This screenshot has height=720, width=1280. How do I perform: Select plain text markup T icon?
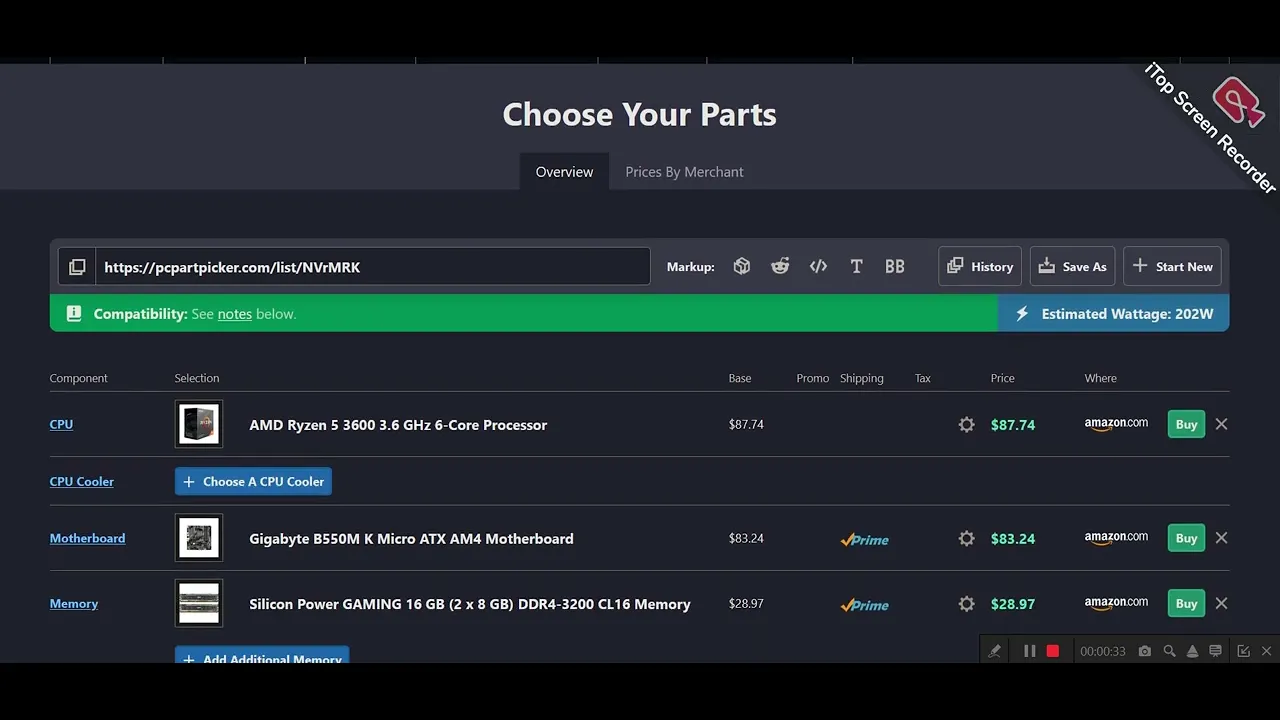click(x=856, y=267)
